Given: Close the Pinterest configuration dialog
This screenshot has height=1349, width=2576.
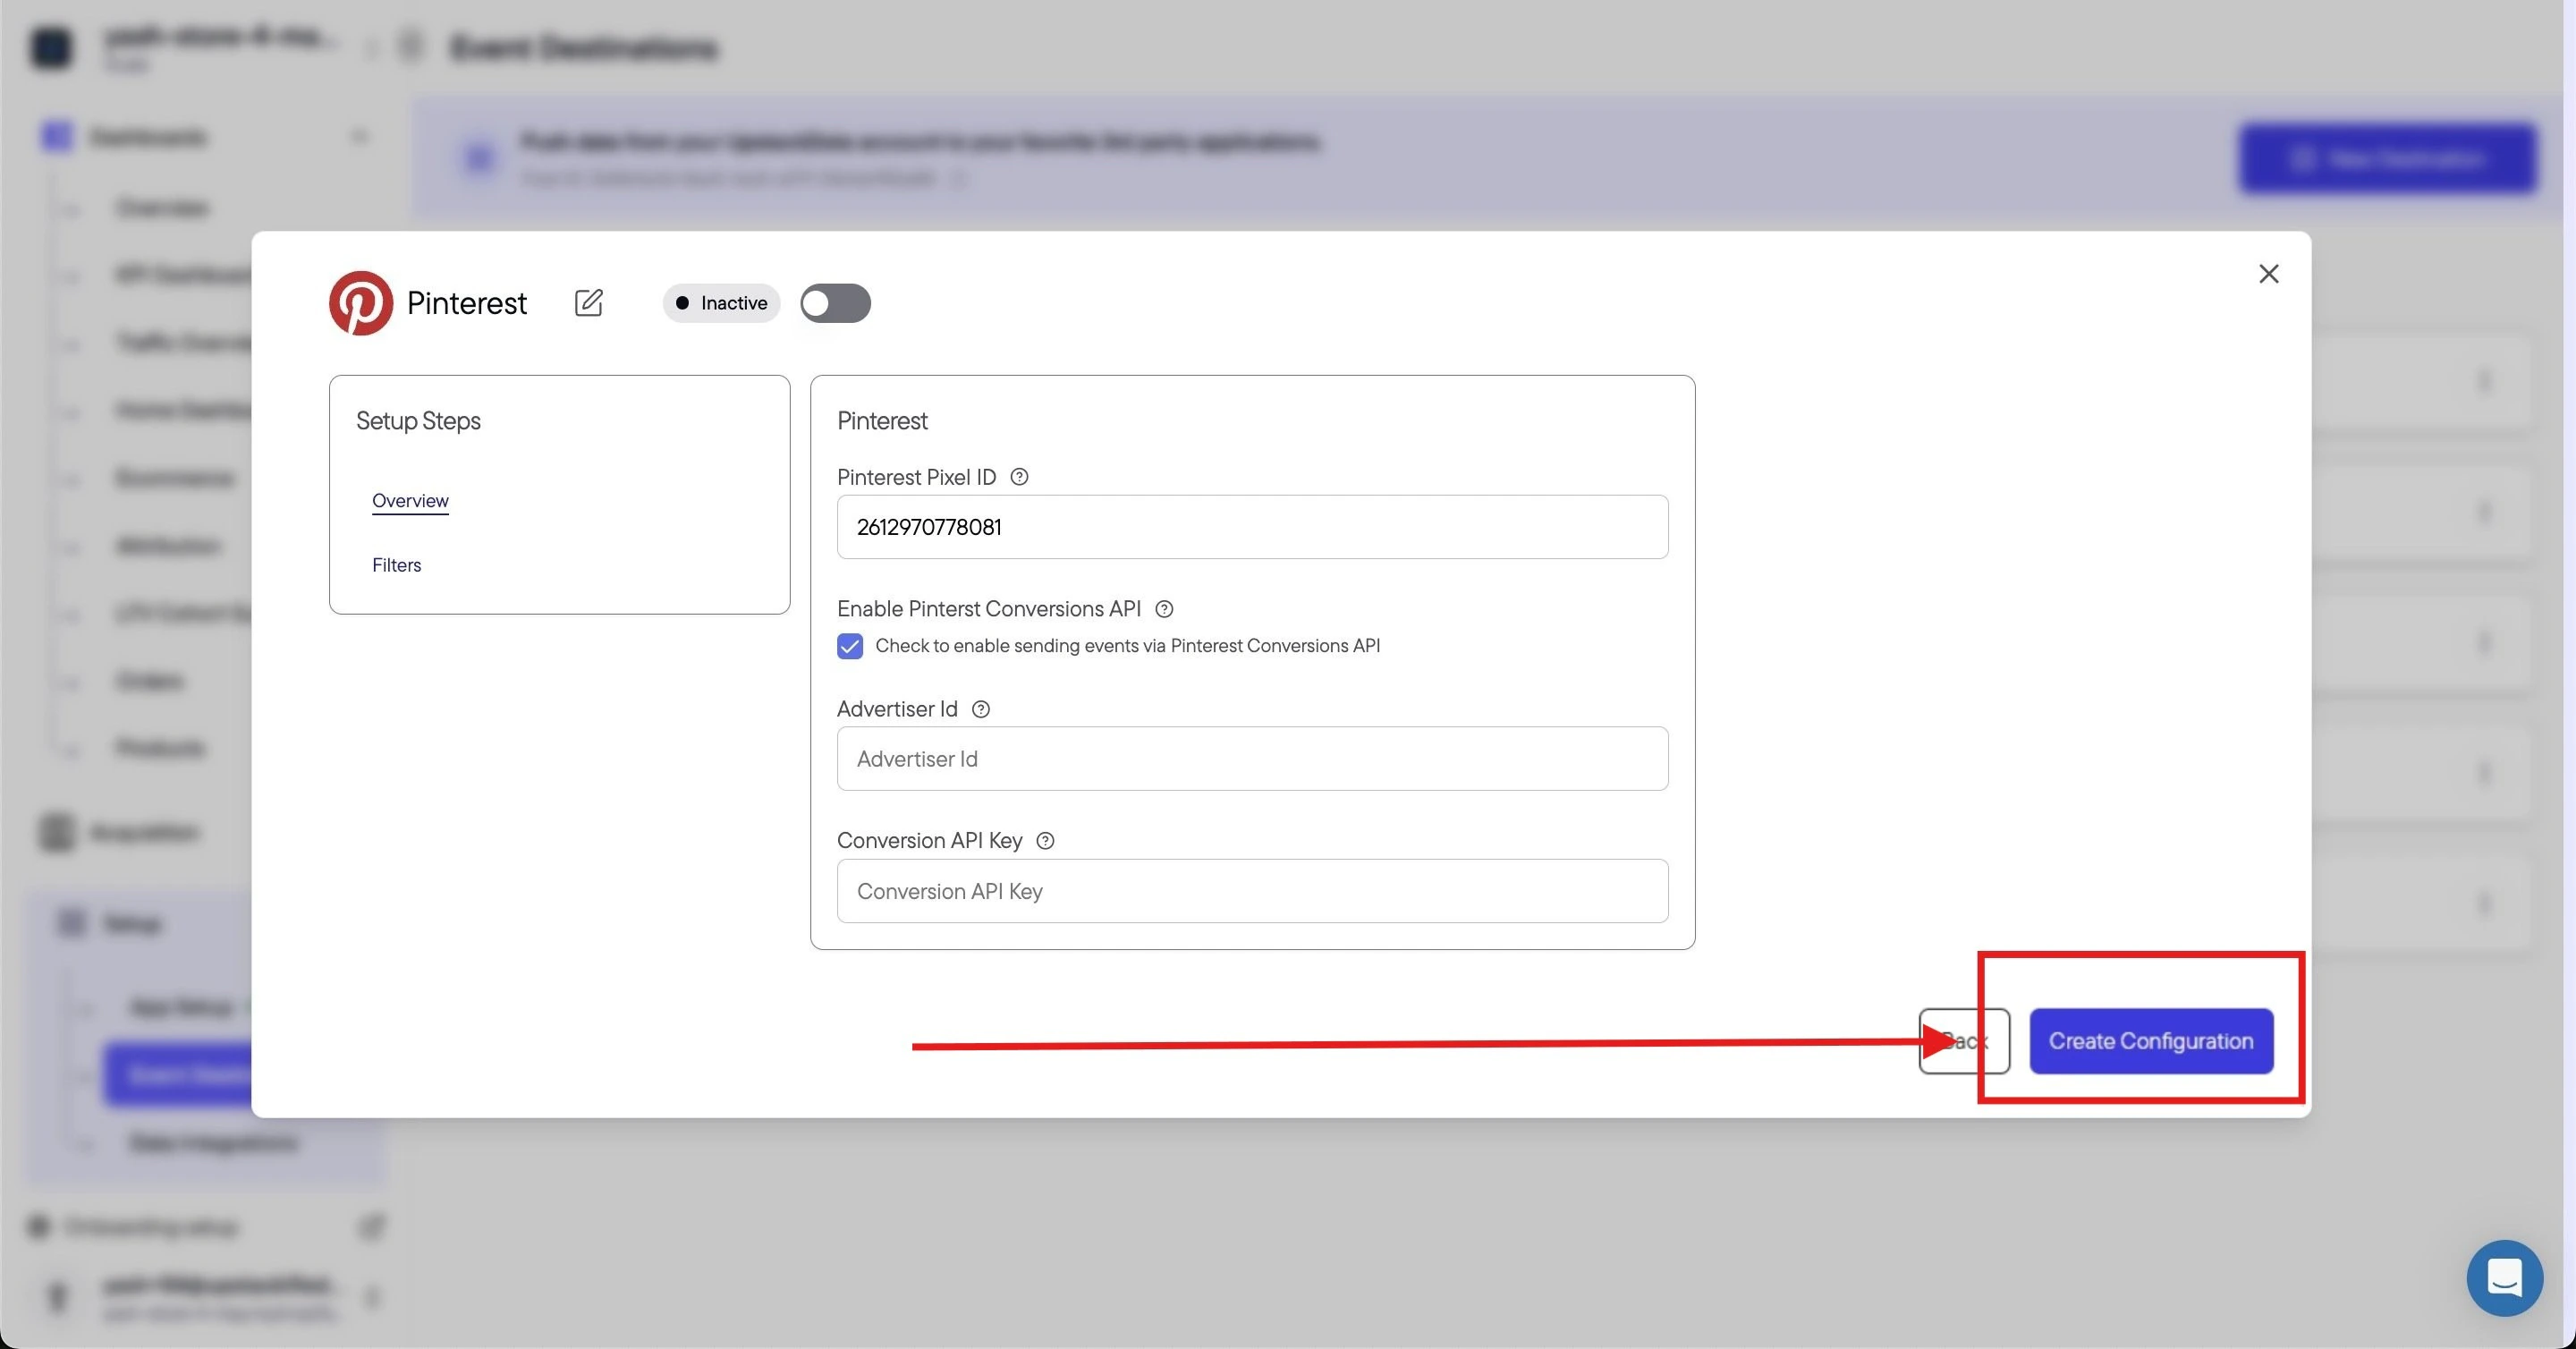Looking at the screenshot, I should click(x=2268, y=274).
